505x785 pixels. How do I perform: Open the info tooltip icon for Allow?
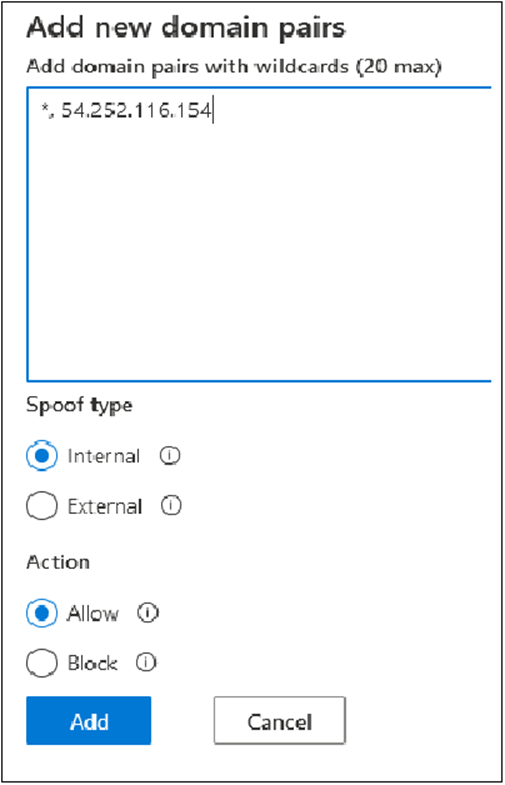tap(148, 612)
